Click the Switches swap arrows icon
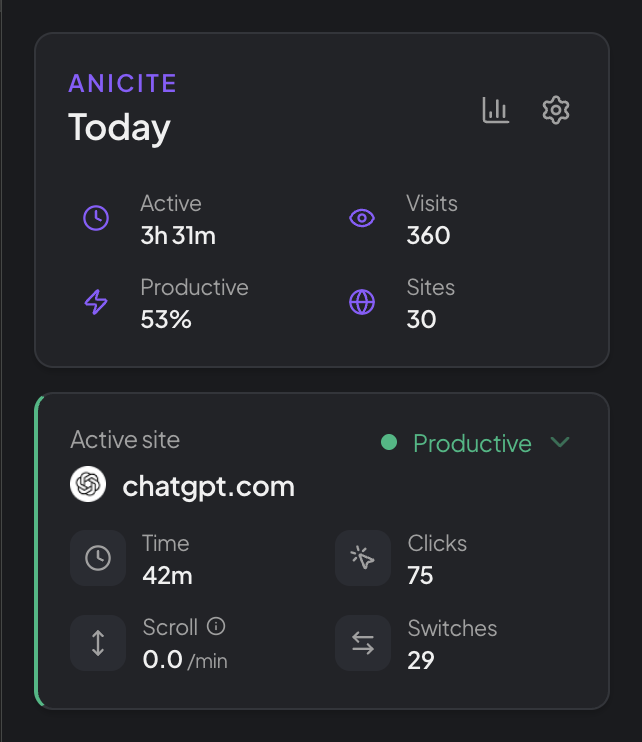Image resolution: width=642 pixels, height=742 pixels. [363, 643]
